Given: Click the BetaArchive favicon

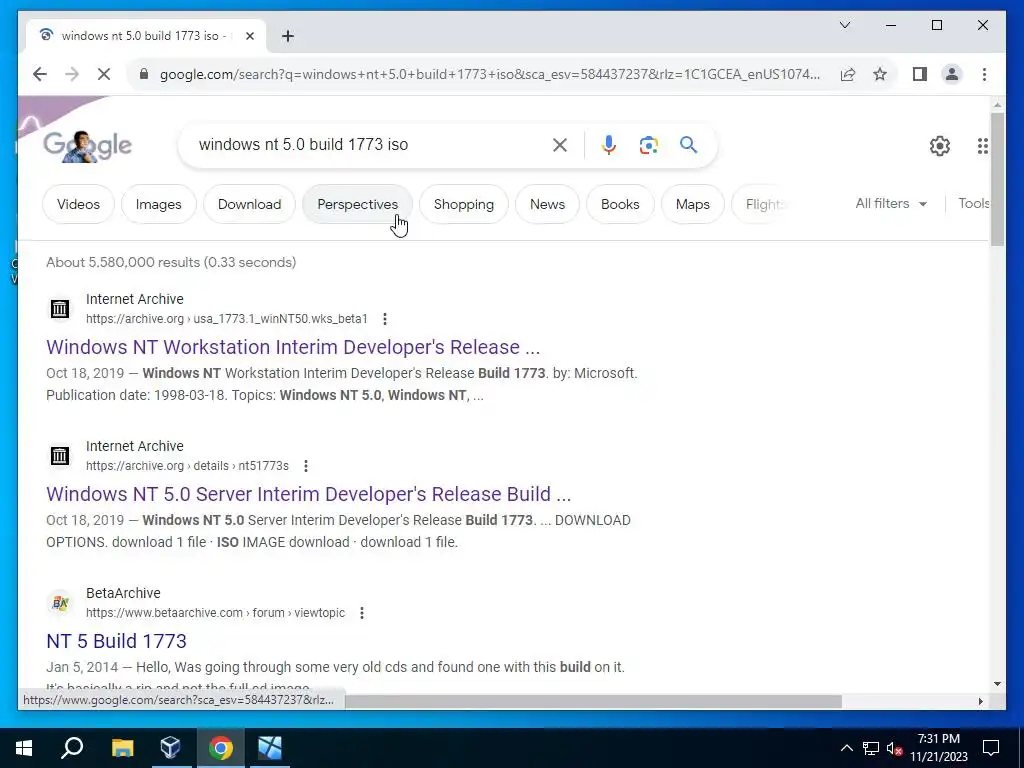Looking at the screenshot, I should pyautogui.click(x=60, y=602).
